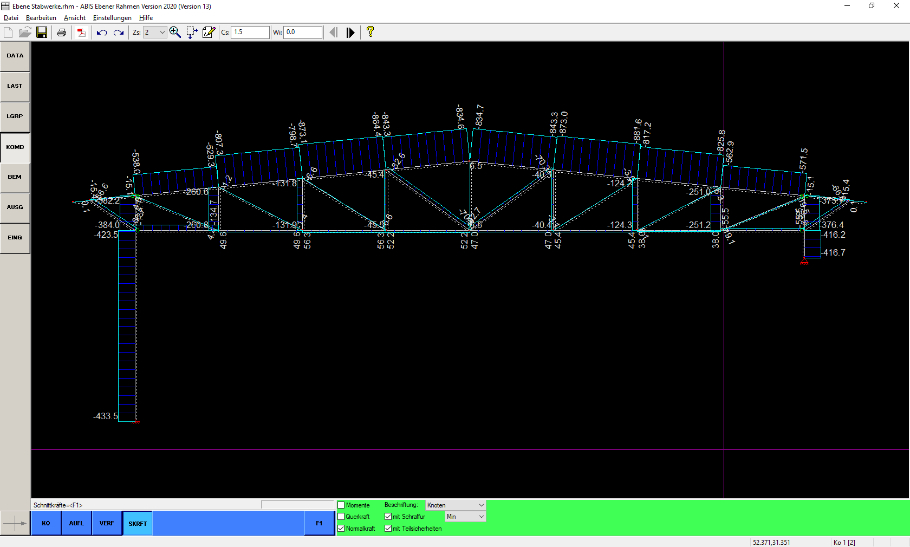The width and height of the screenshot is (910, 547).
Task: Click the New file icon
Action: coord(8,32)
